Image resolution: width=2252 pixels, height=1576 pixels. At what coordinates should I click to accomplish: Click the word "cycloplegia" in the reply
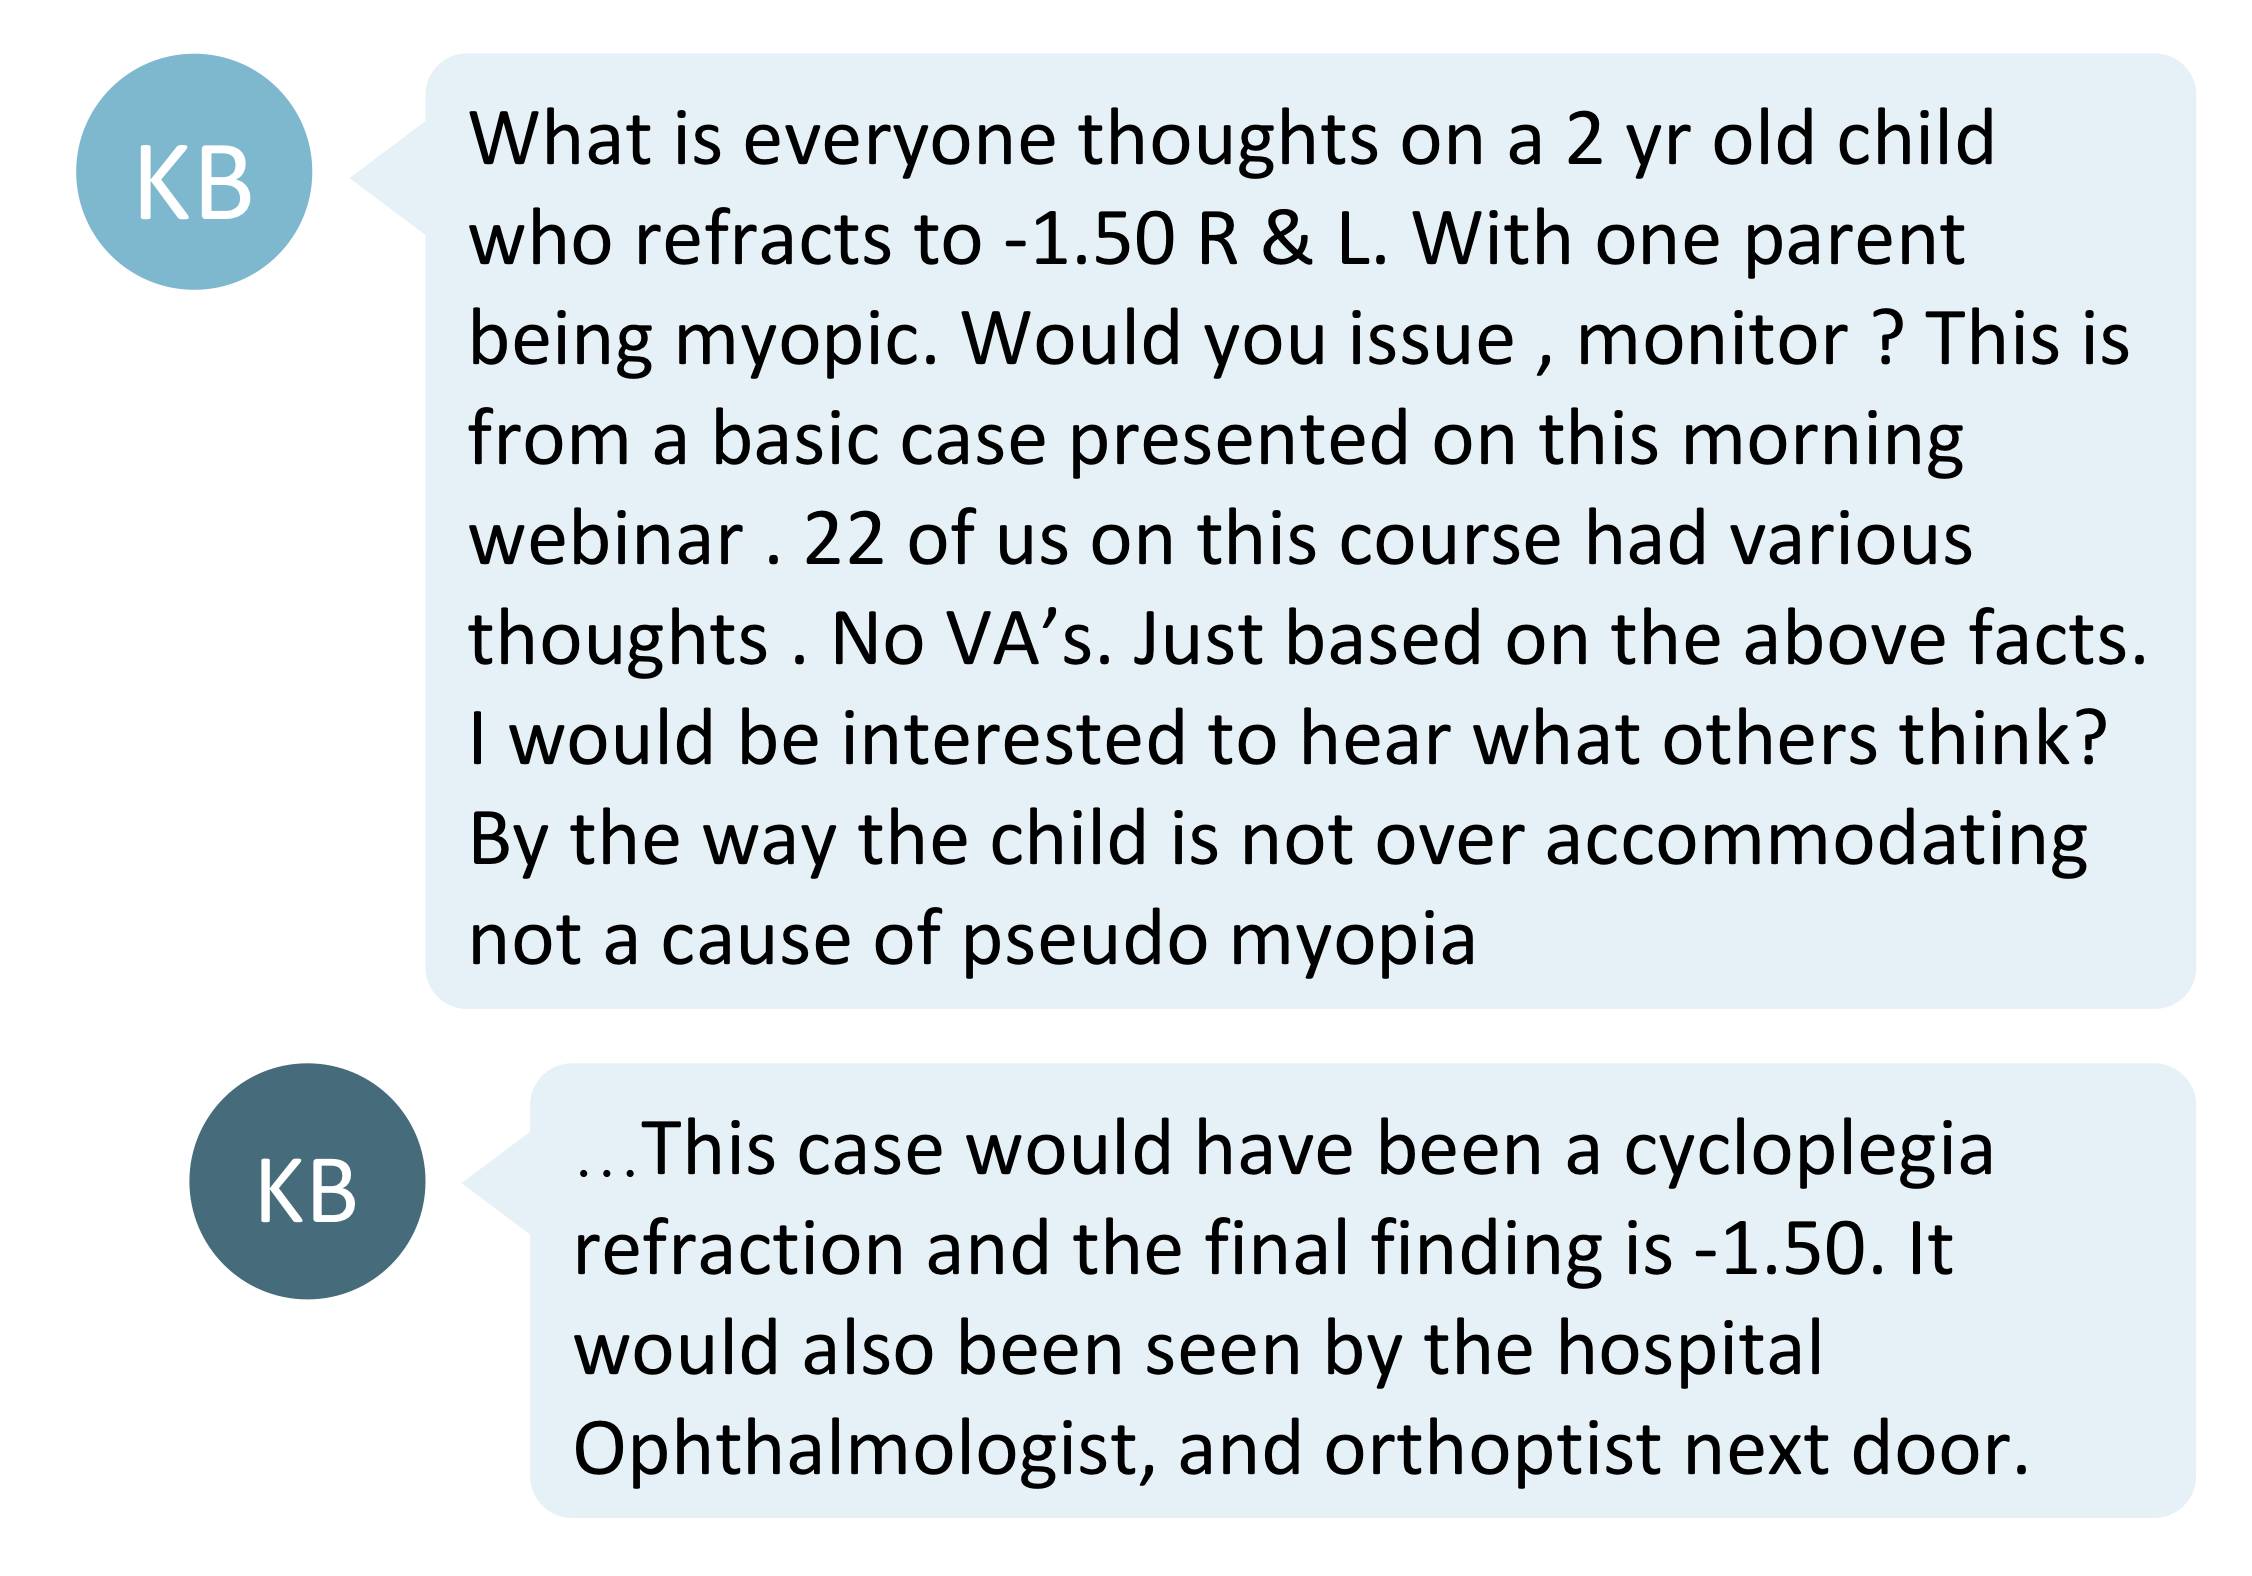(1809, 1151)
